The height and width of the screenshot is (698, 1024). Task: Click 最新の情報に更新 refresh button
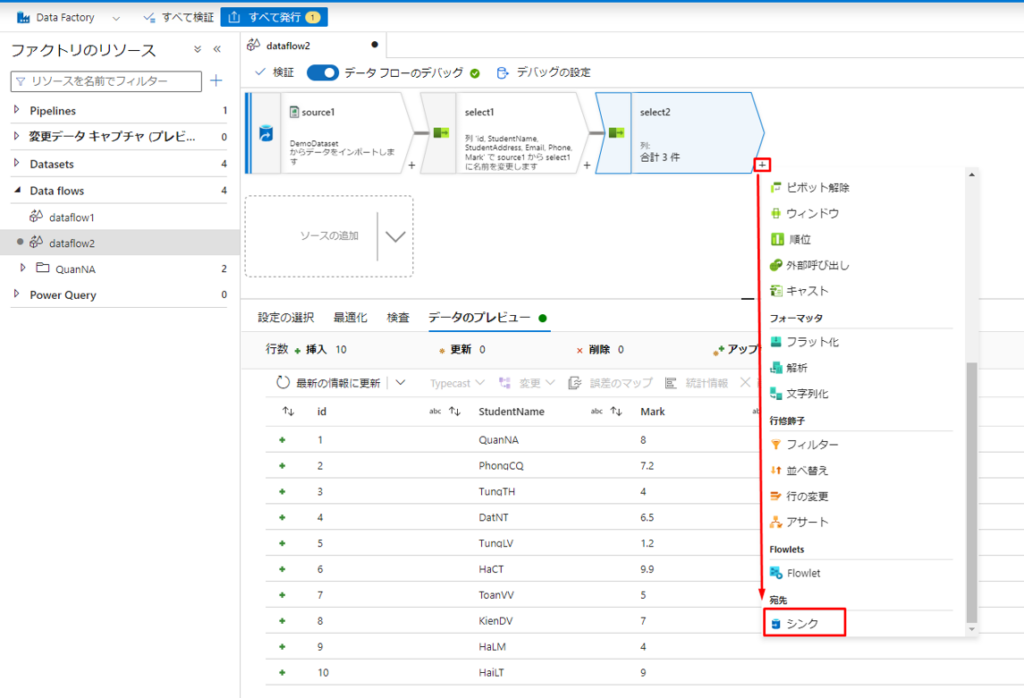pyautogui.click(x=329, y=383)
